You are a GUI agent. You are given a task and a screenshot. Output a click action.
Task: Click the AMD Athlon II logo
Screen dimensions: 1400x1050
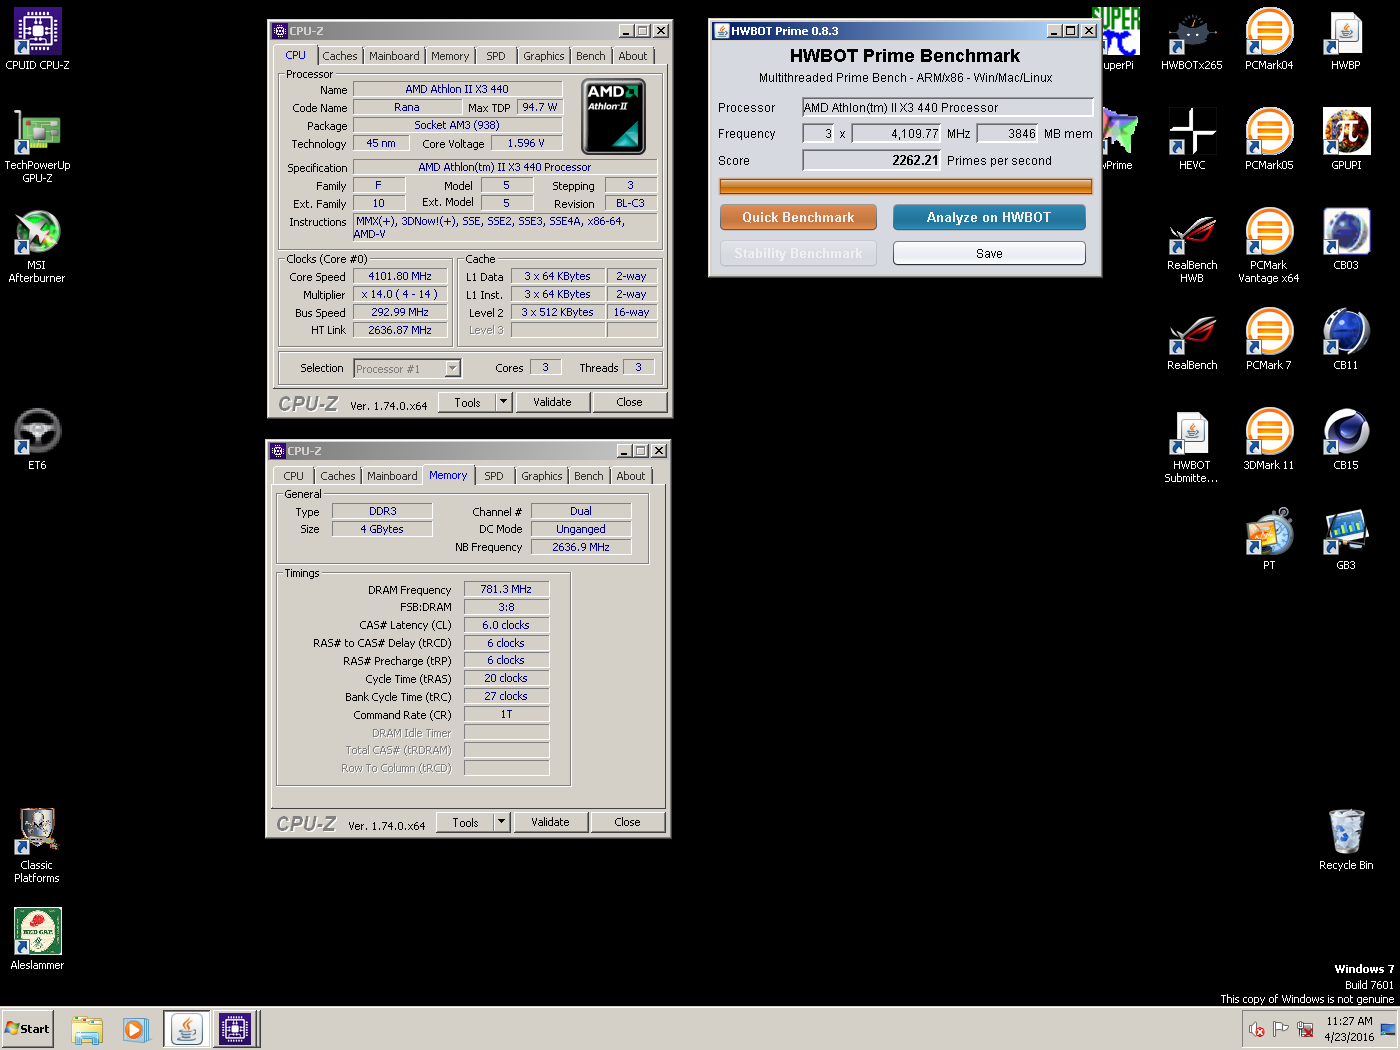[613, 116]
